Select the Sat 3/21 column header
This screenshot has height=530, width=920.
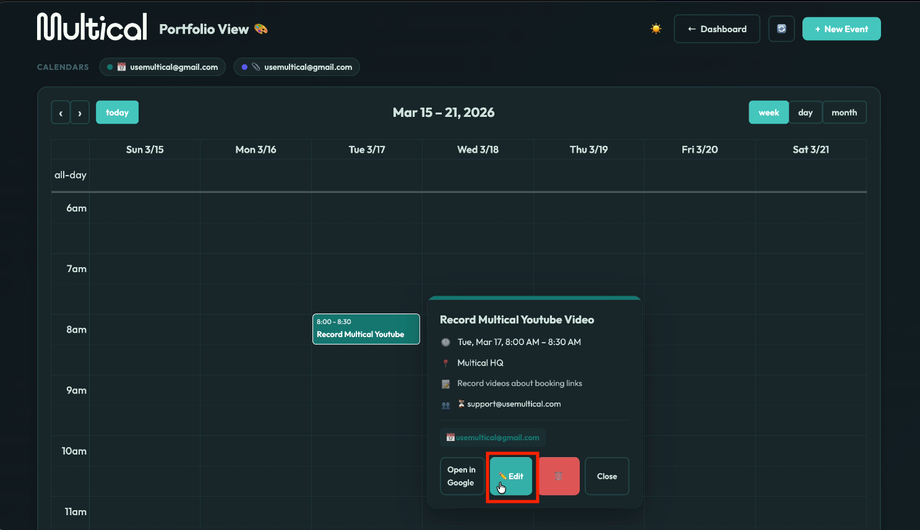(x=811, y=150)
